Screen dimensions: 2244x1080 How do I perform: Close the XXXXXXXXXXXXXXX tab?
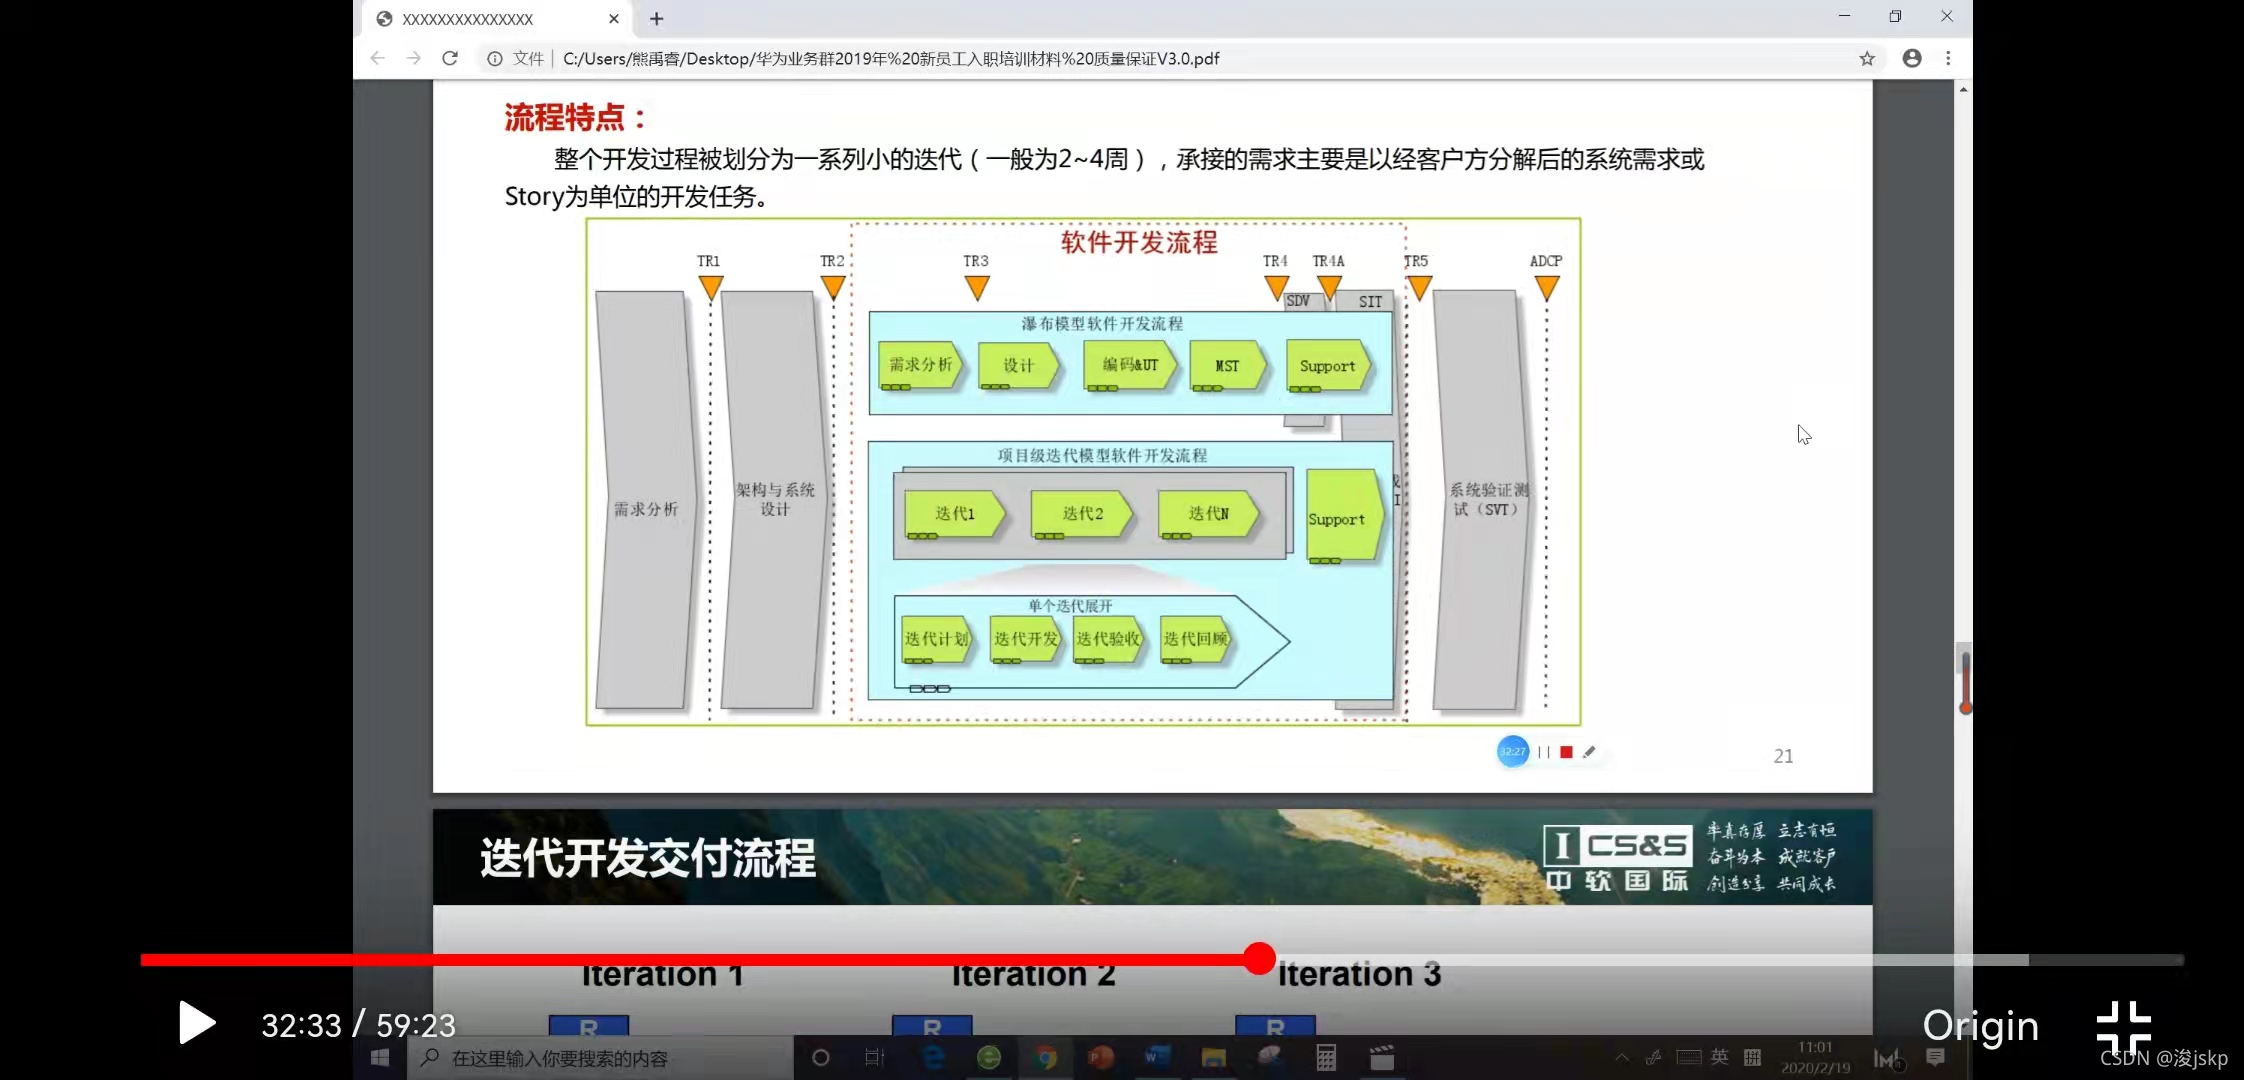614,19
